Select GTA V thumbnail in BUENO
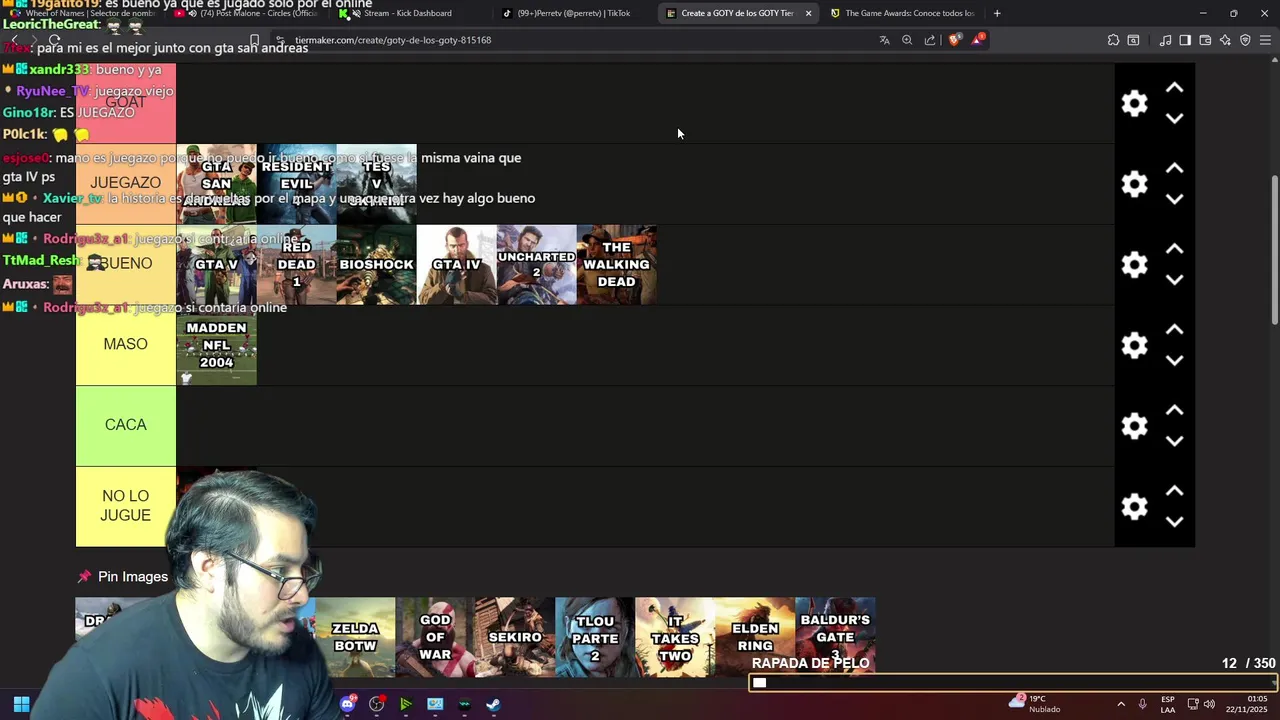Screen dimensions: 1280x720 tap(216, 265)
